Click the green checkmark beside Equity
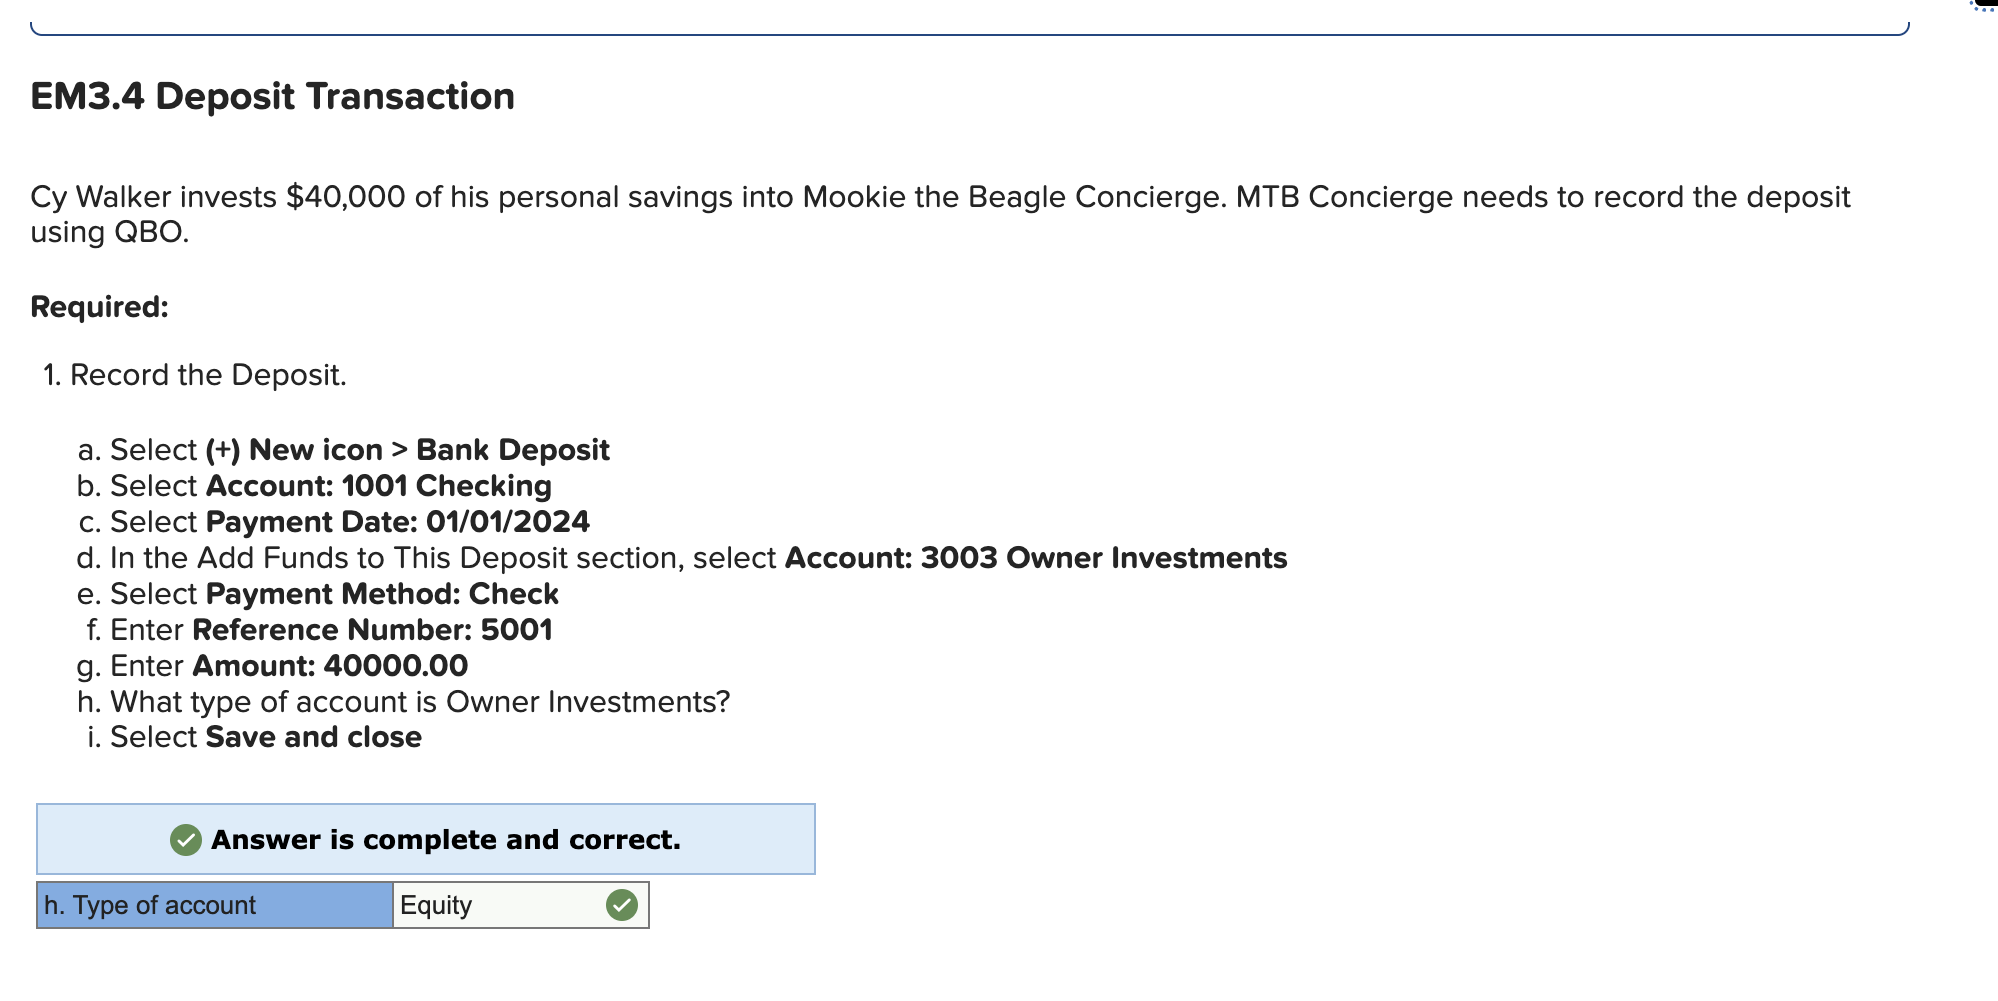The height and width of the screenshot is (1001, 1998). click(x=622, y=905)
